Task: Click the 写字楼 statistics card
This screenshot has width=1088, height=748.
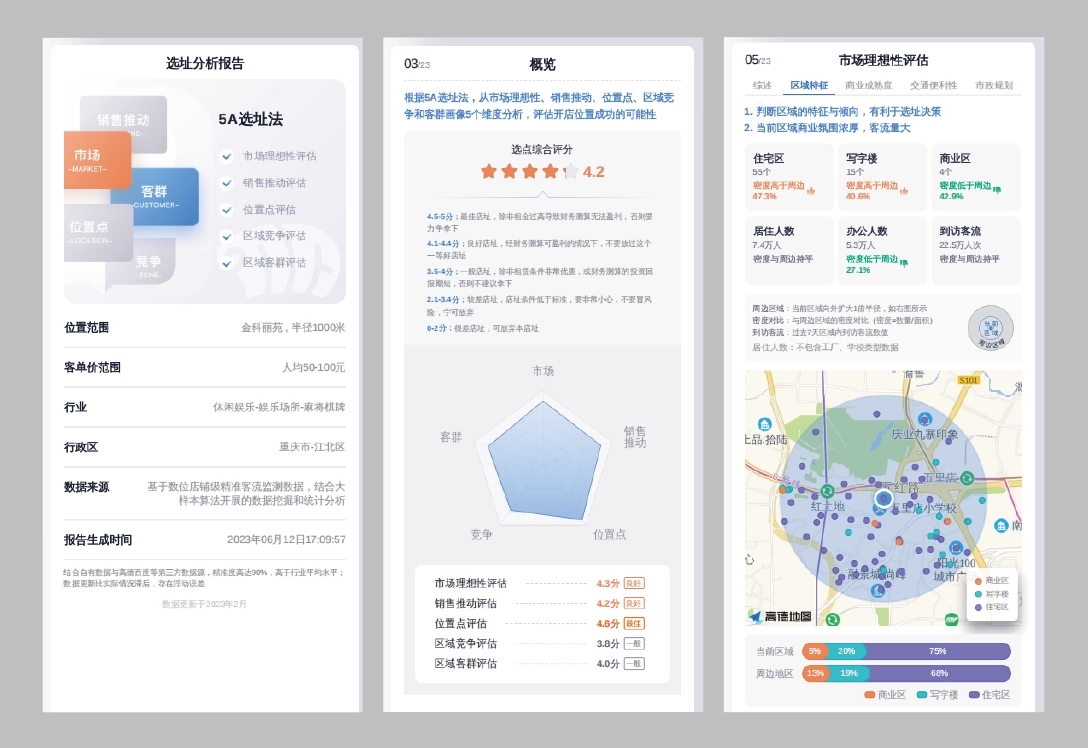Action: click(882, 177)
